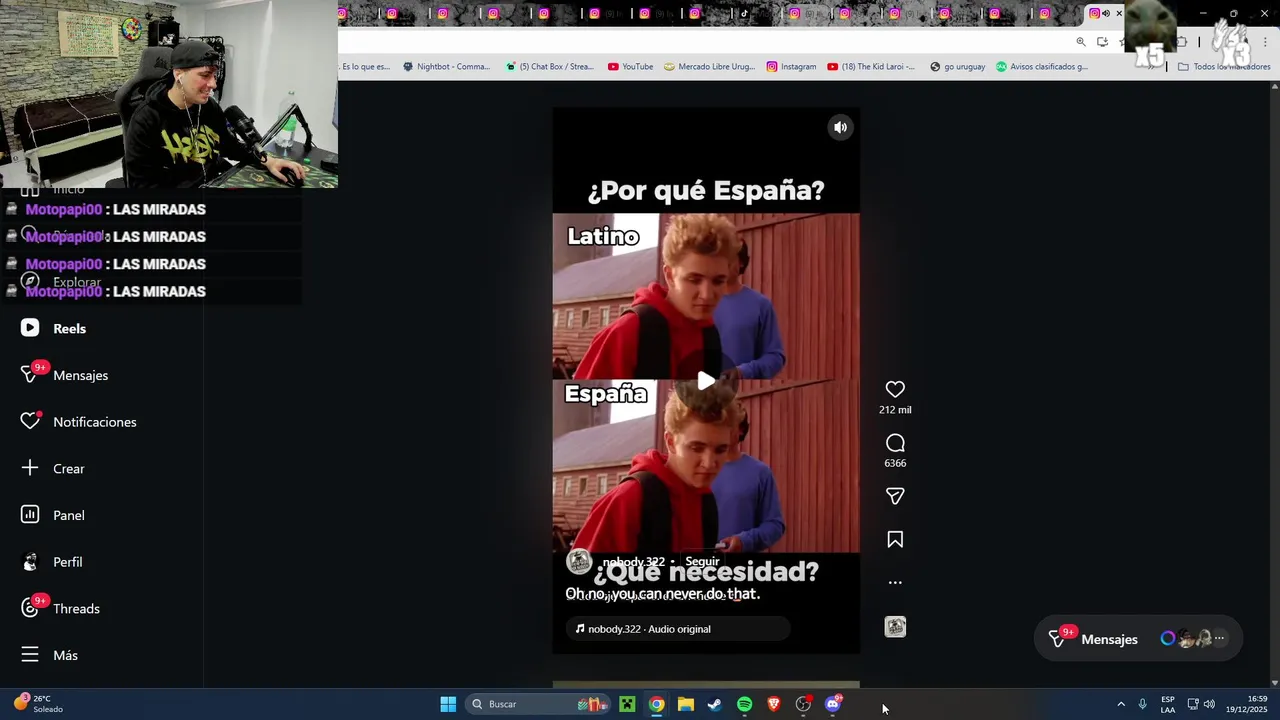Share the reel with send icon
This screenshot has height=720, width=1280.
895,496
